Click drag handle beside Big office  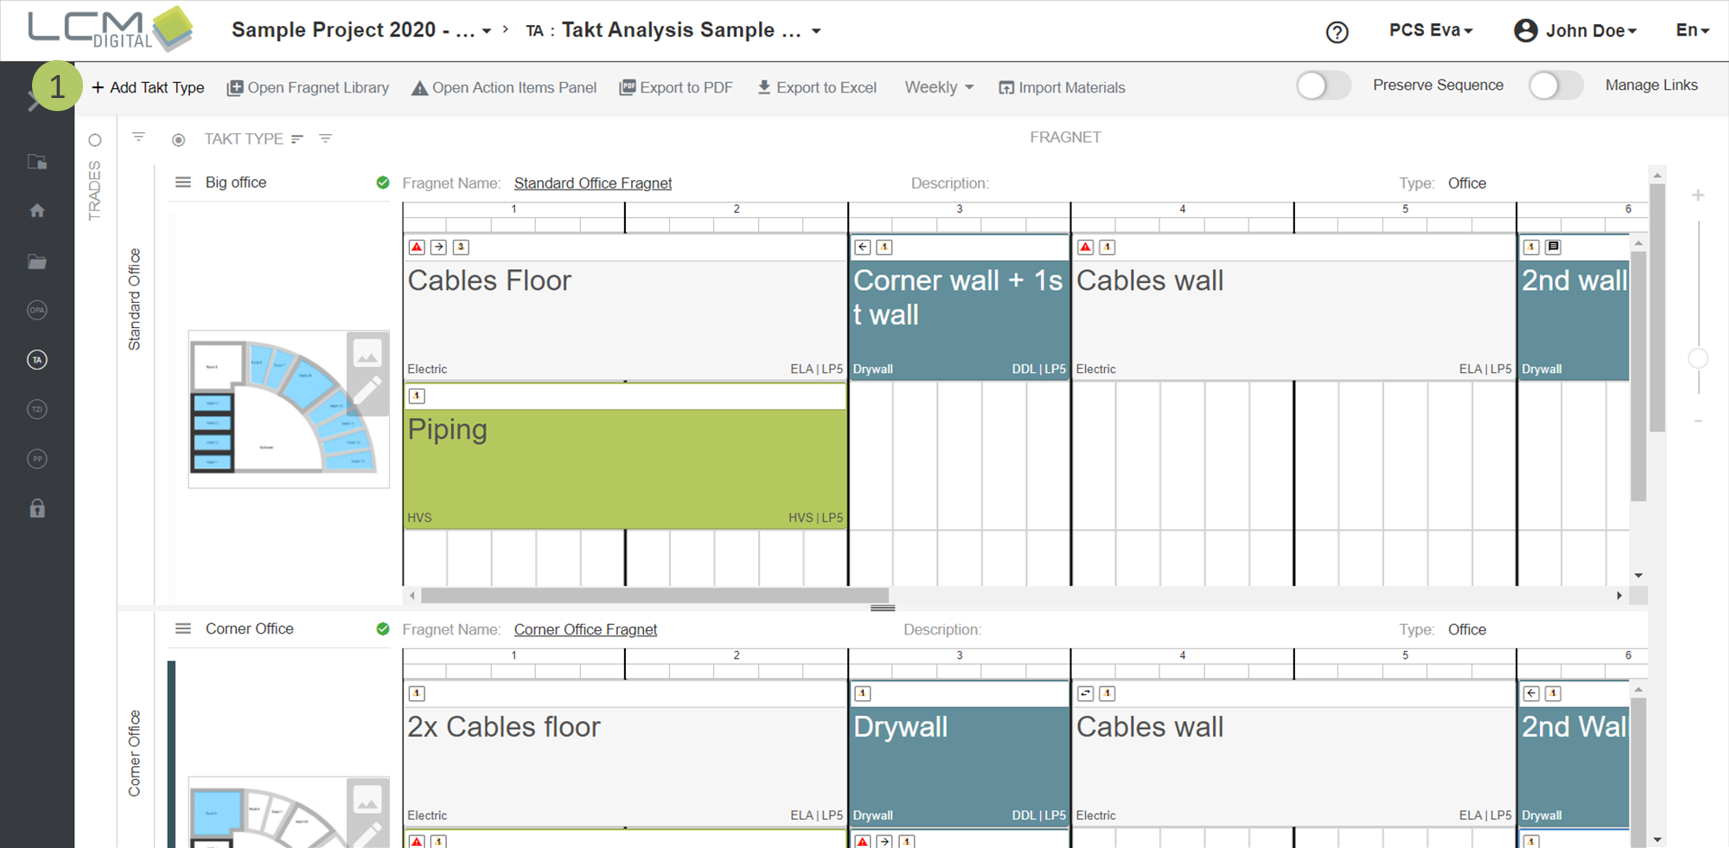coord(183,183)
